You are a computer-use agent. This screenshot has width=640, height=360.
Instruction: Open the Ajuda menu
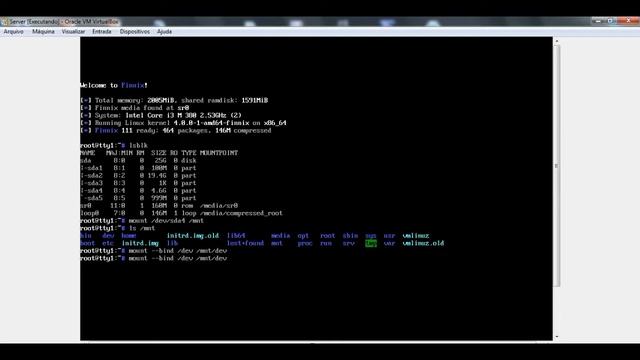coord(164,31)
